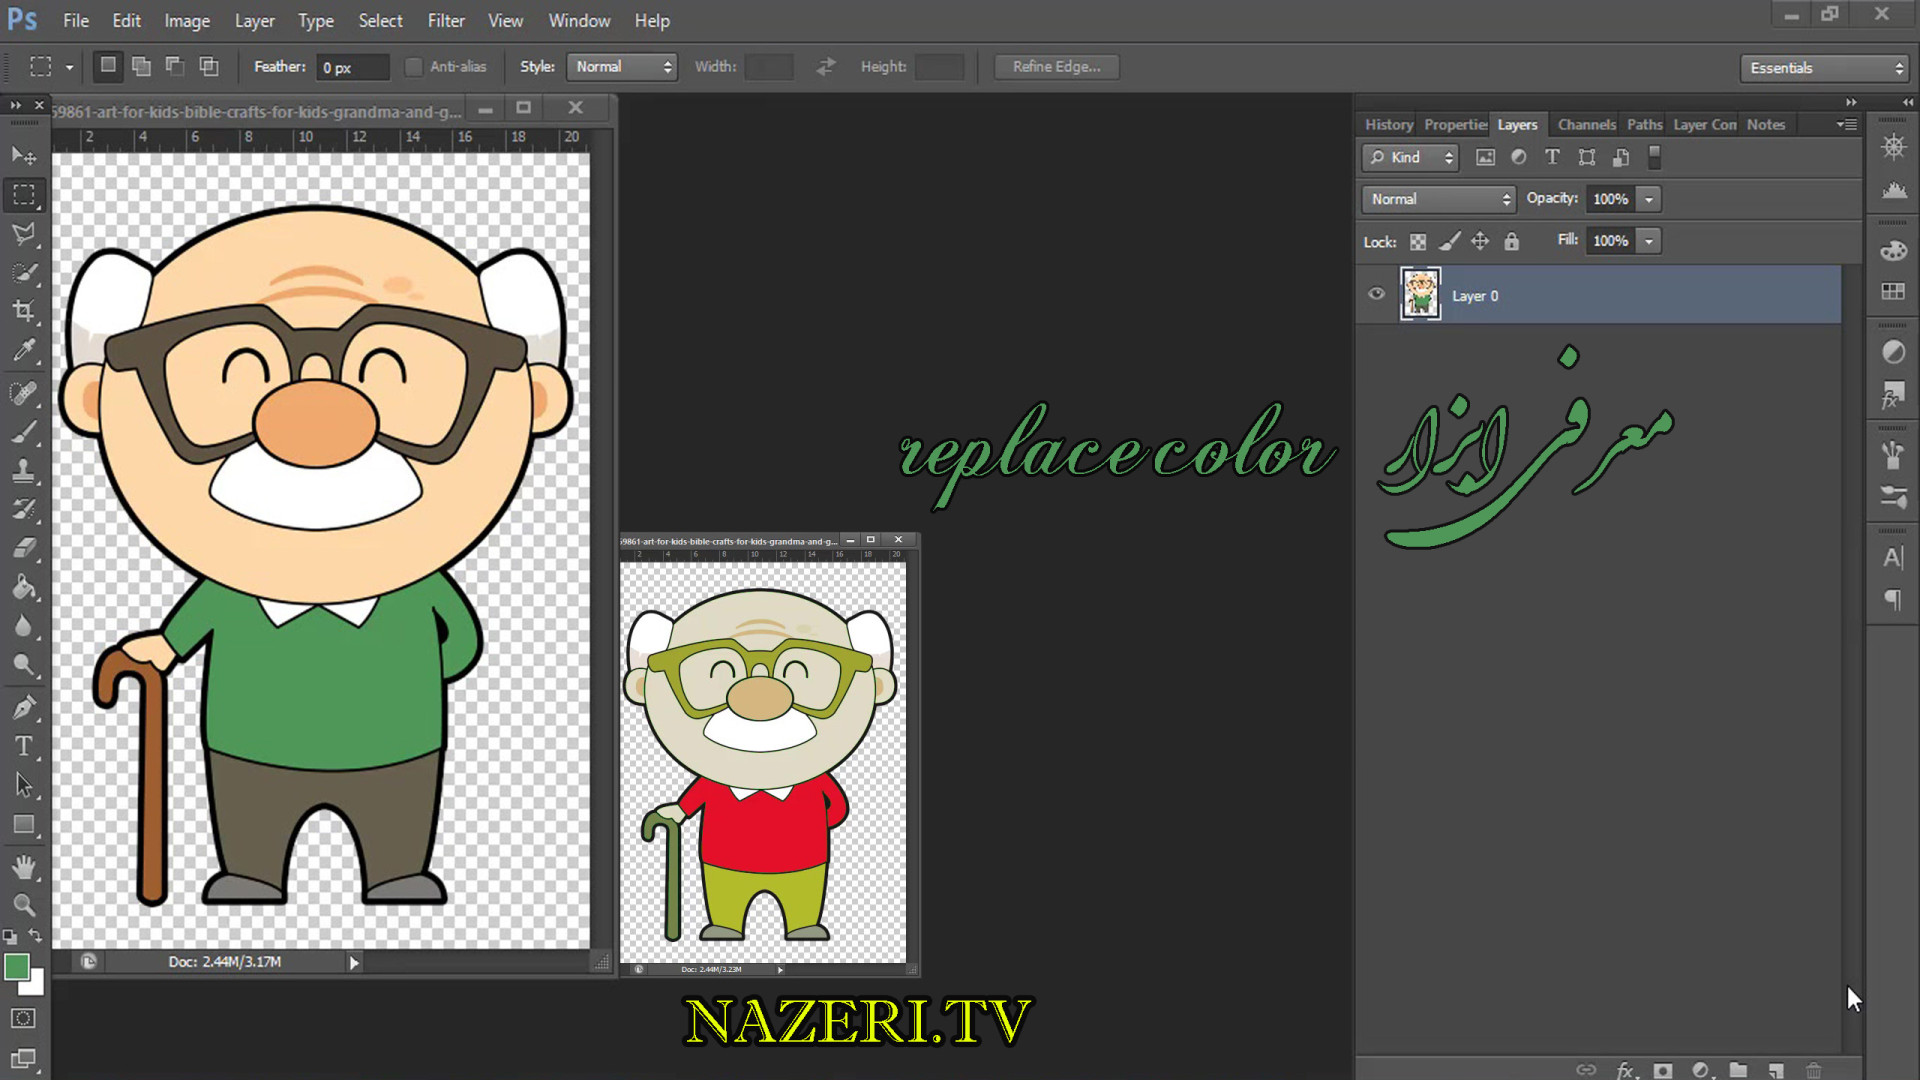The width and height of the screenshot is (1920, 1080).
Task: Select the Clone Stamp tool
Action: click(x=24, y=471)
